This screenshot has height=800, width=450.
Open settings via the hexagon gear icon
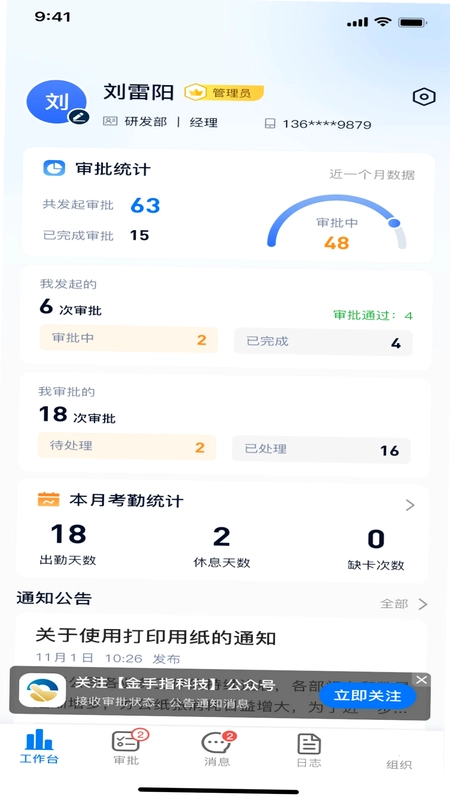point(423,97)
